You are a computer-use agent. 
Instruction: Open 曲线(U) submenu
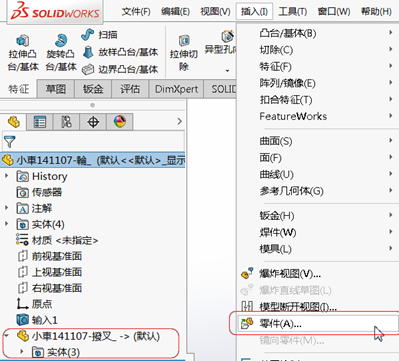tap(318, 174)
